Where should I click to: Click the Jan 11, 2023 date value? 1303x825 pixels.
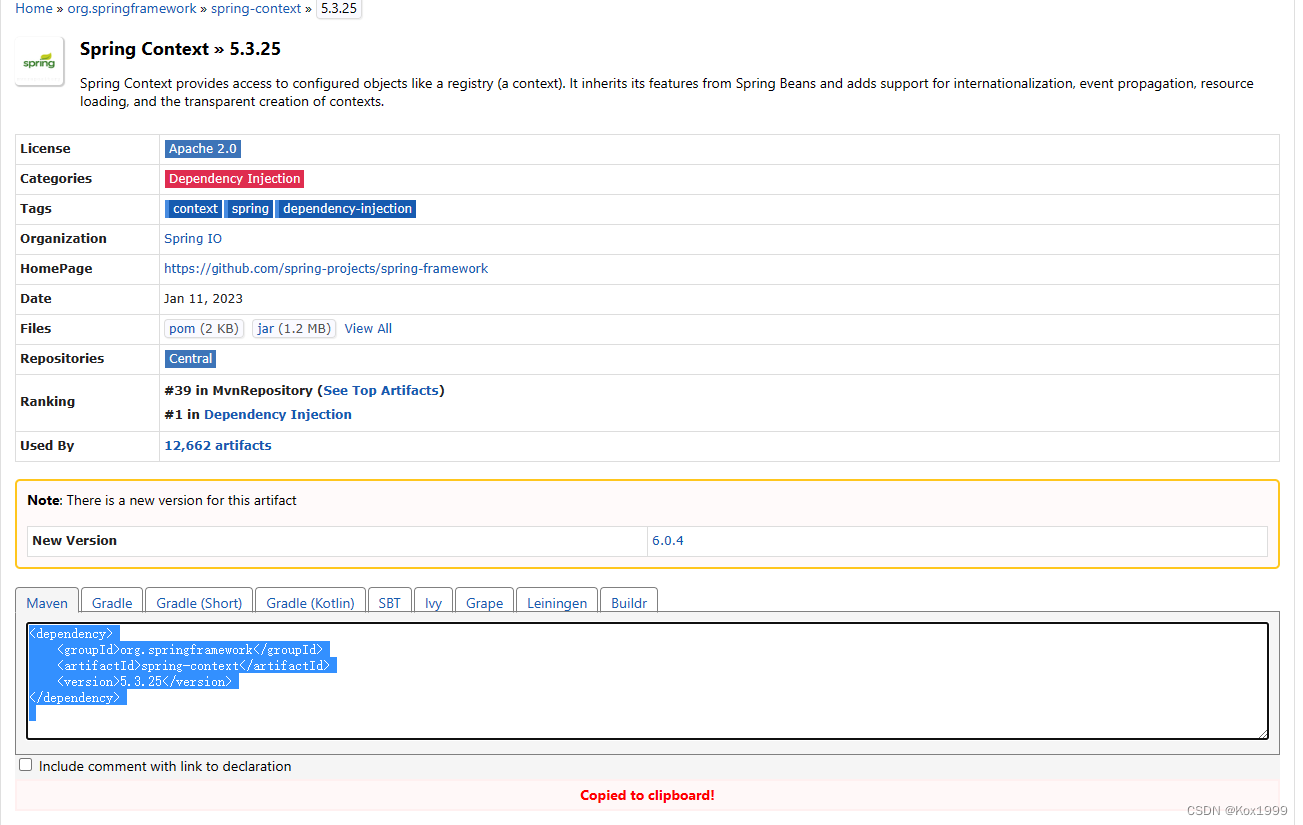point(203,299)
